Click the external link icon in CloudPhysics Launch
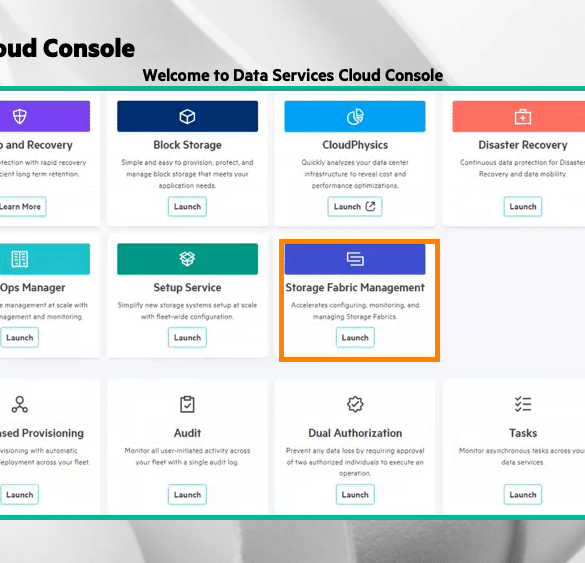Viewport: 585px width, 563px height. tap(370, 206)
